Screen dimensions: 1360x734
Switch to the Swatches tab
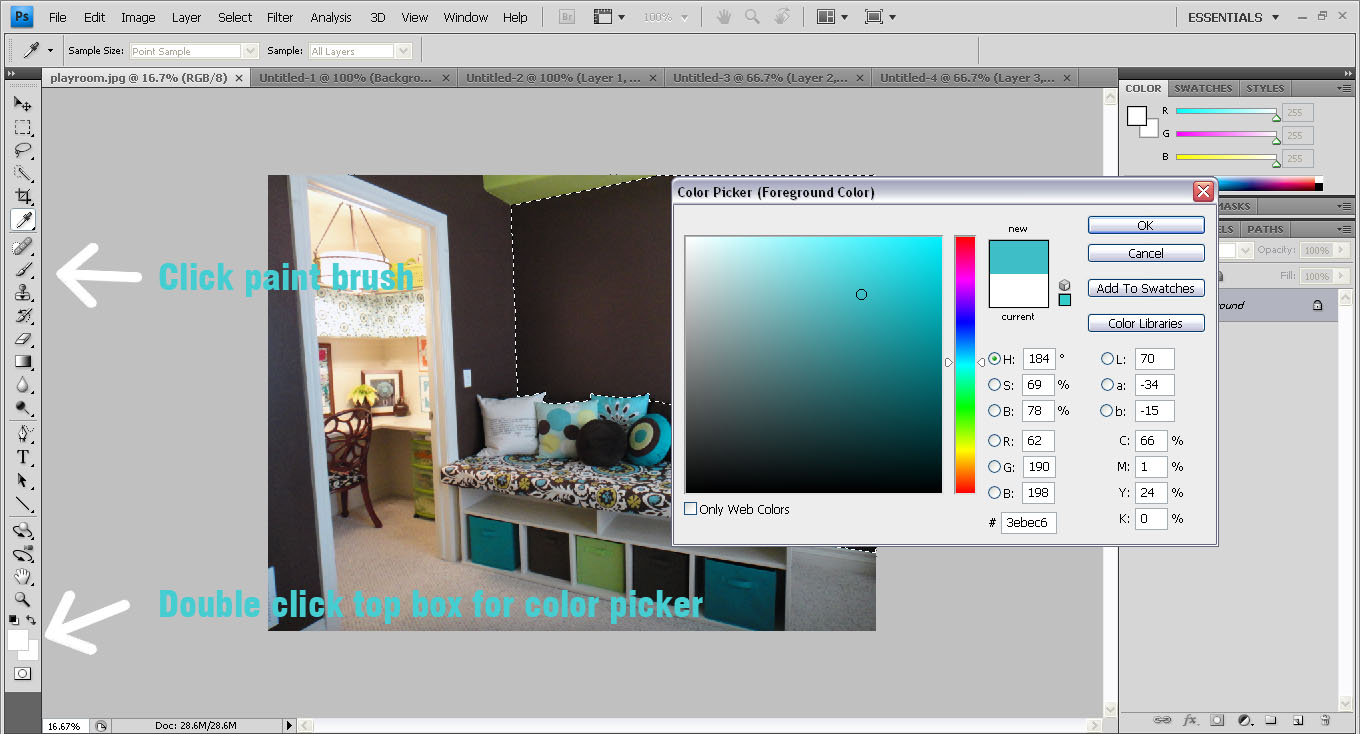(1202, 88)
